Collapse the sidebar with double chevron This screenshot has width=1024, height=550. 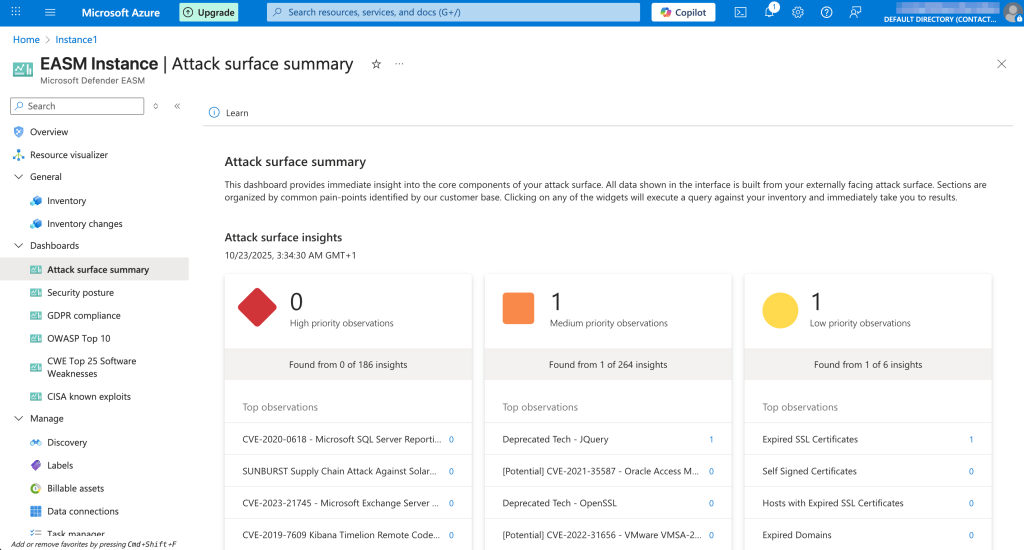(177, 106)
